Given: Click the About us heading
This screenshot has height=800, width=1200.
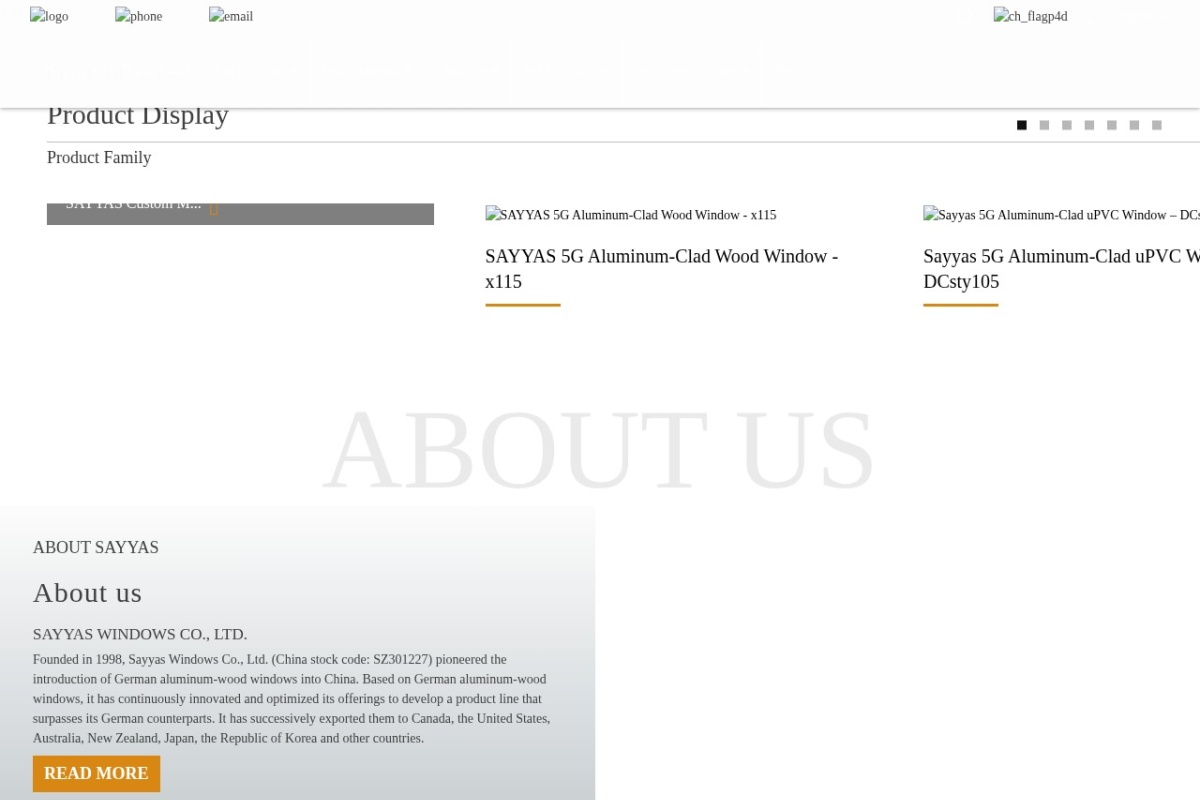Looking at the screenshot, I should (x=87, y=592).
